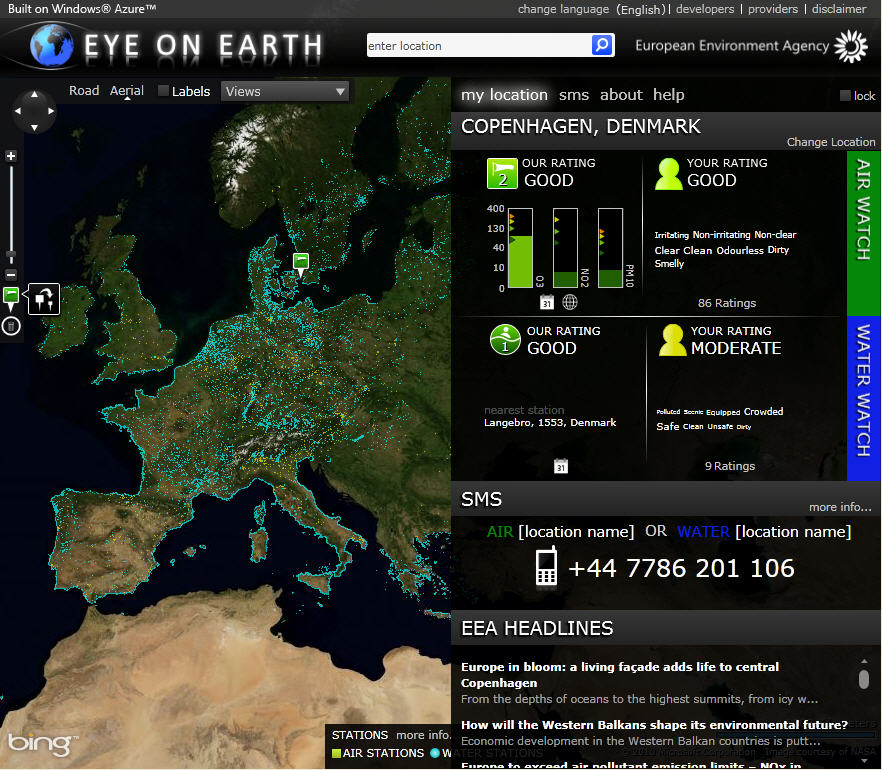
Task: Click the Change Location link
Action: (x=831, y=142)
